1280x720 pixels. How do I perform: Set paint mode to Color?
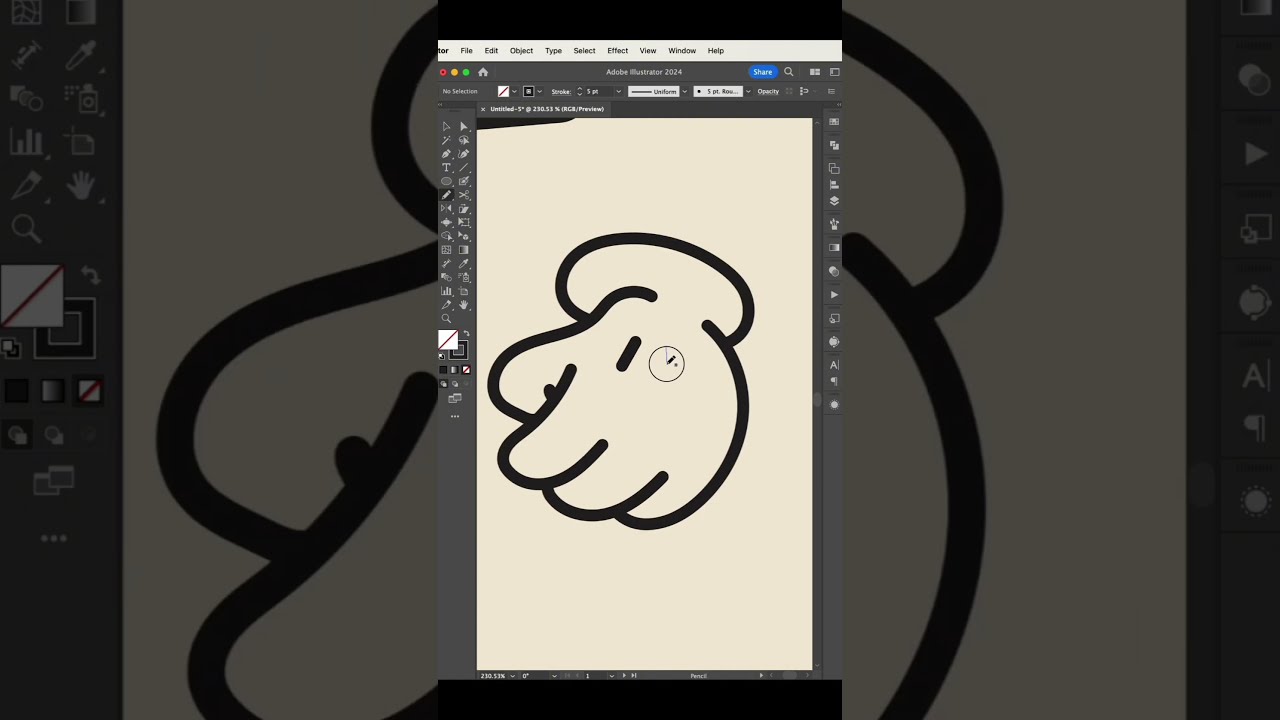point(443,370)
